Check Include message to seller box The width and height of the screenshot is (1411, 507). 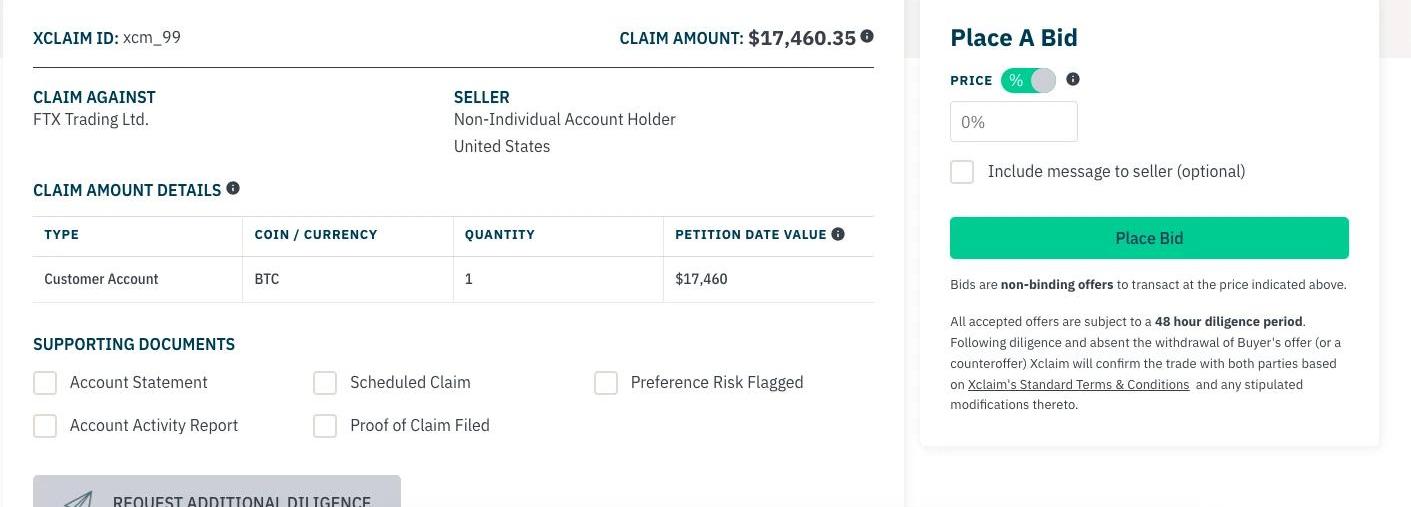[x=962, y=171]
